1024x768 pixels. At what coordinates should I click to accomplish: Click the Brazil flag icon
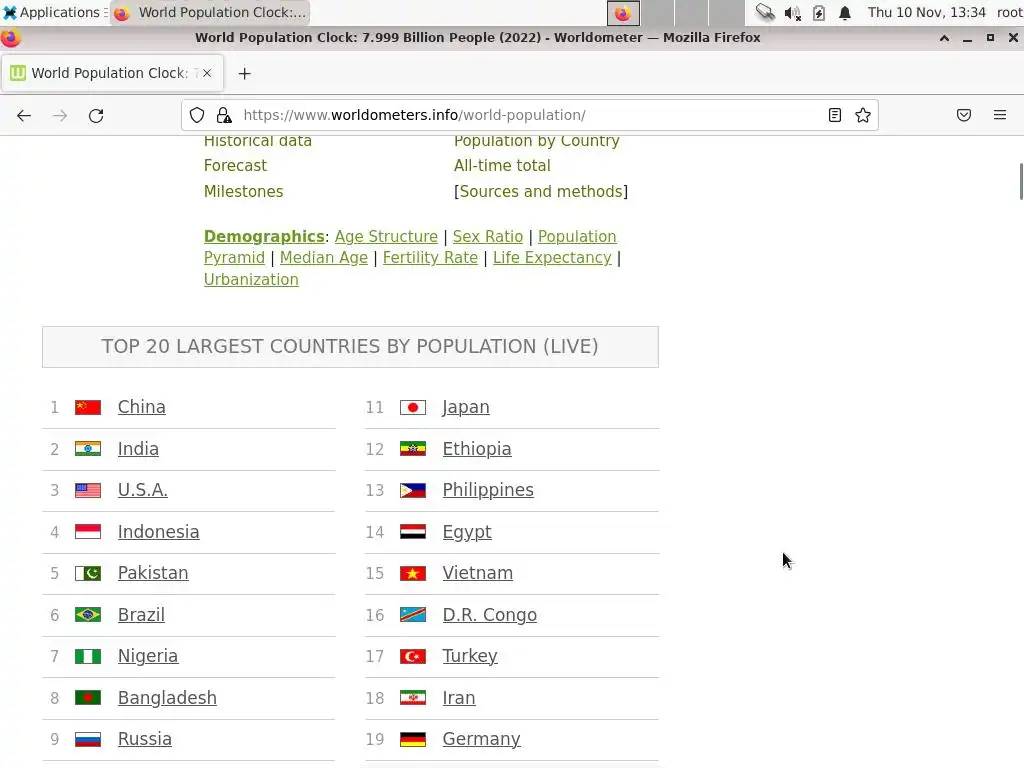[x=88, y=615]
